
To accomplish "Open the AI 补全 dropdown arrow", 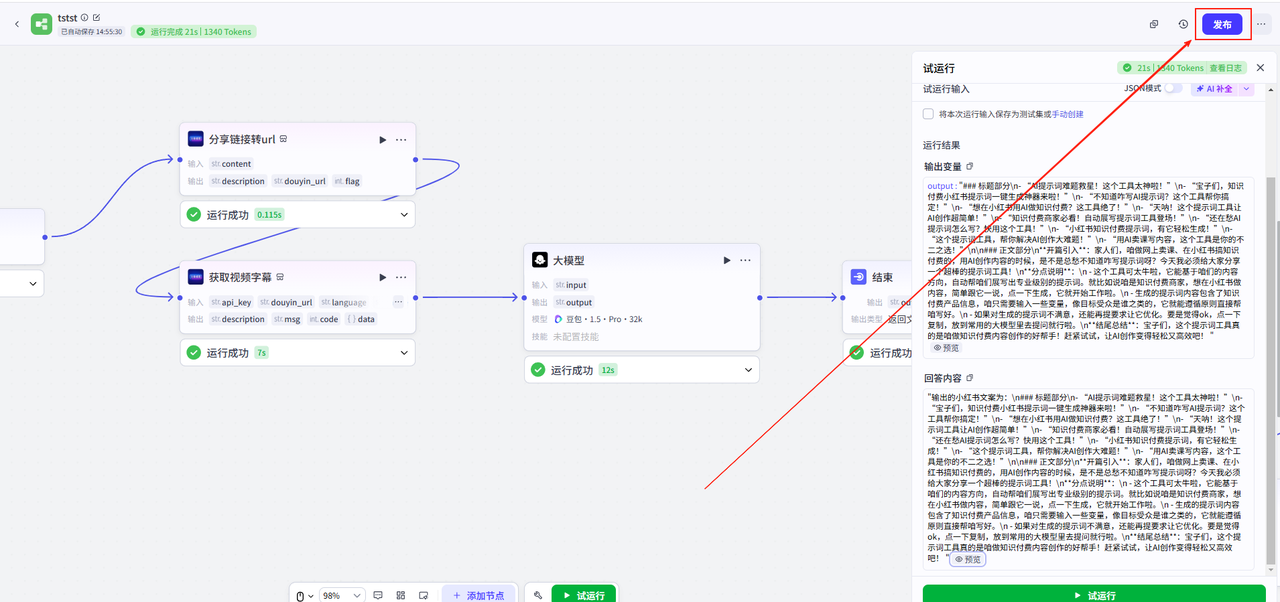I will click(x=1246, y=88).
